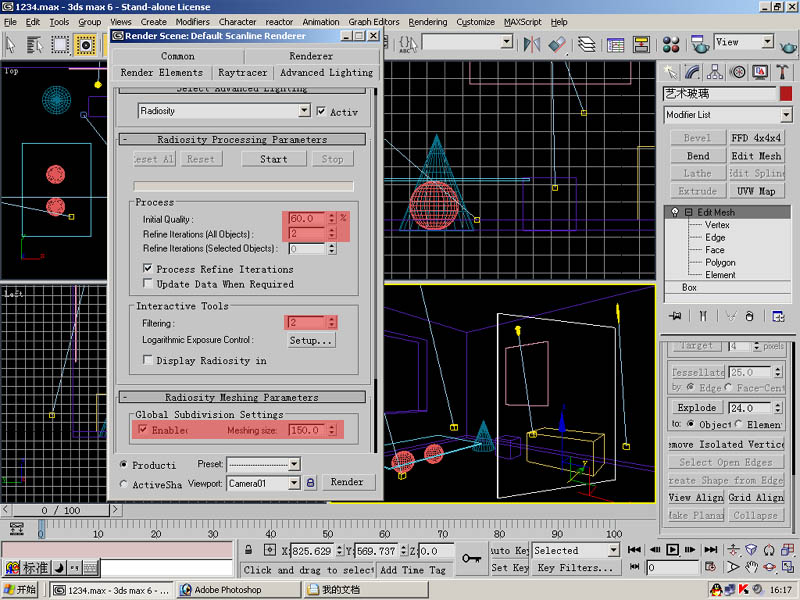Image resolution: width=800 pixels, height=600 pixels.
Task: Toggle the Enabled meshing checkbox
Action: 143,430
